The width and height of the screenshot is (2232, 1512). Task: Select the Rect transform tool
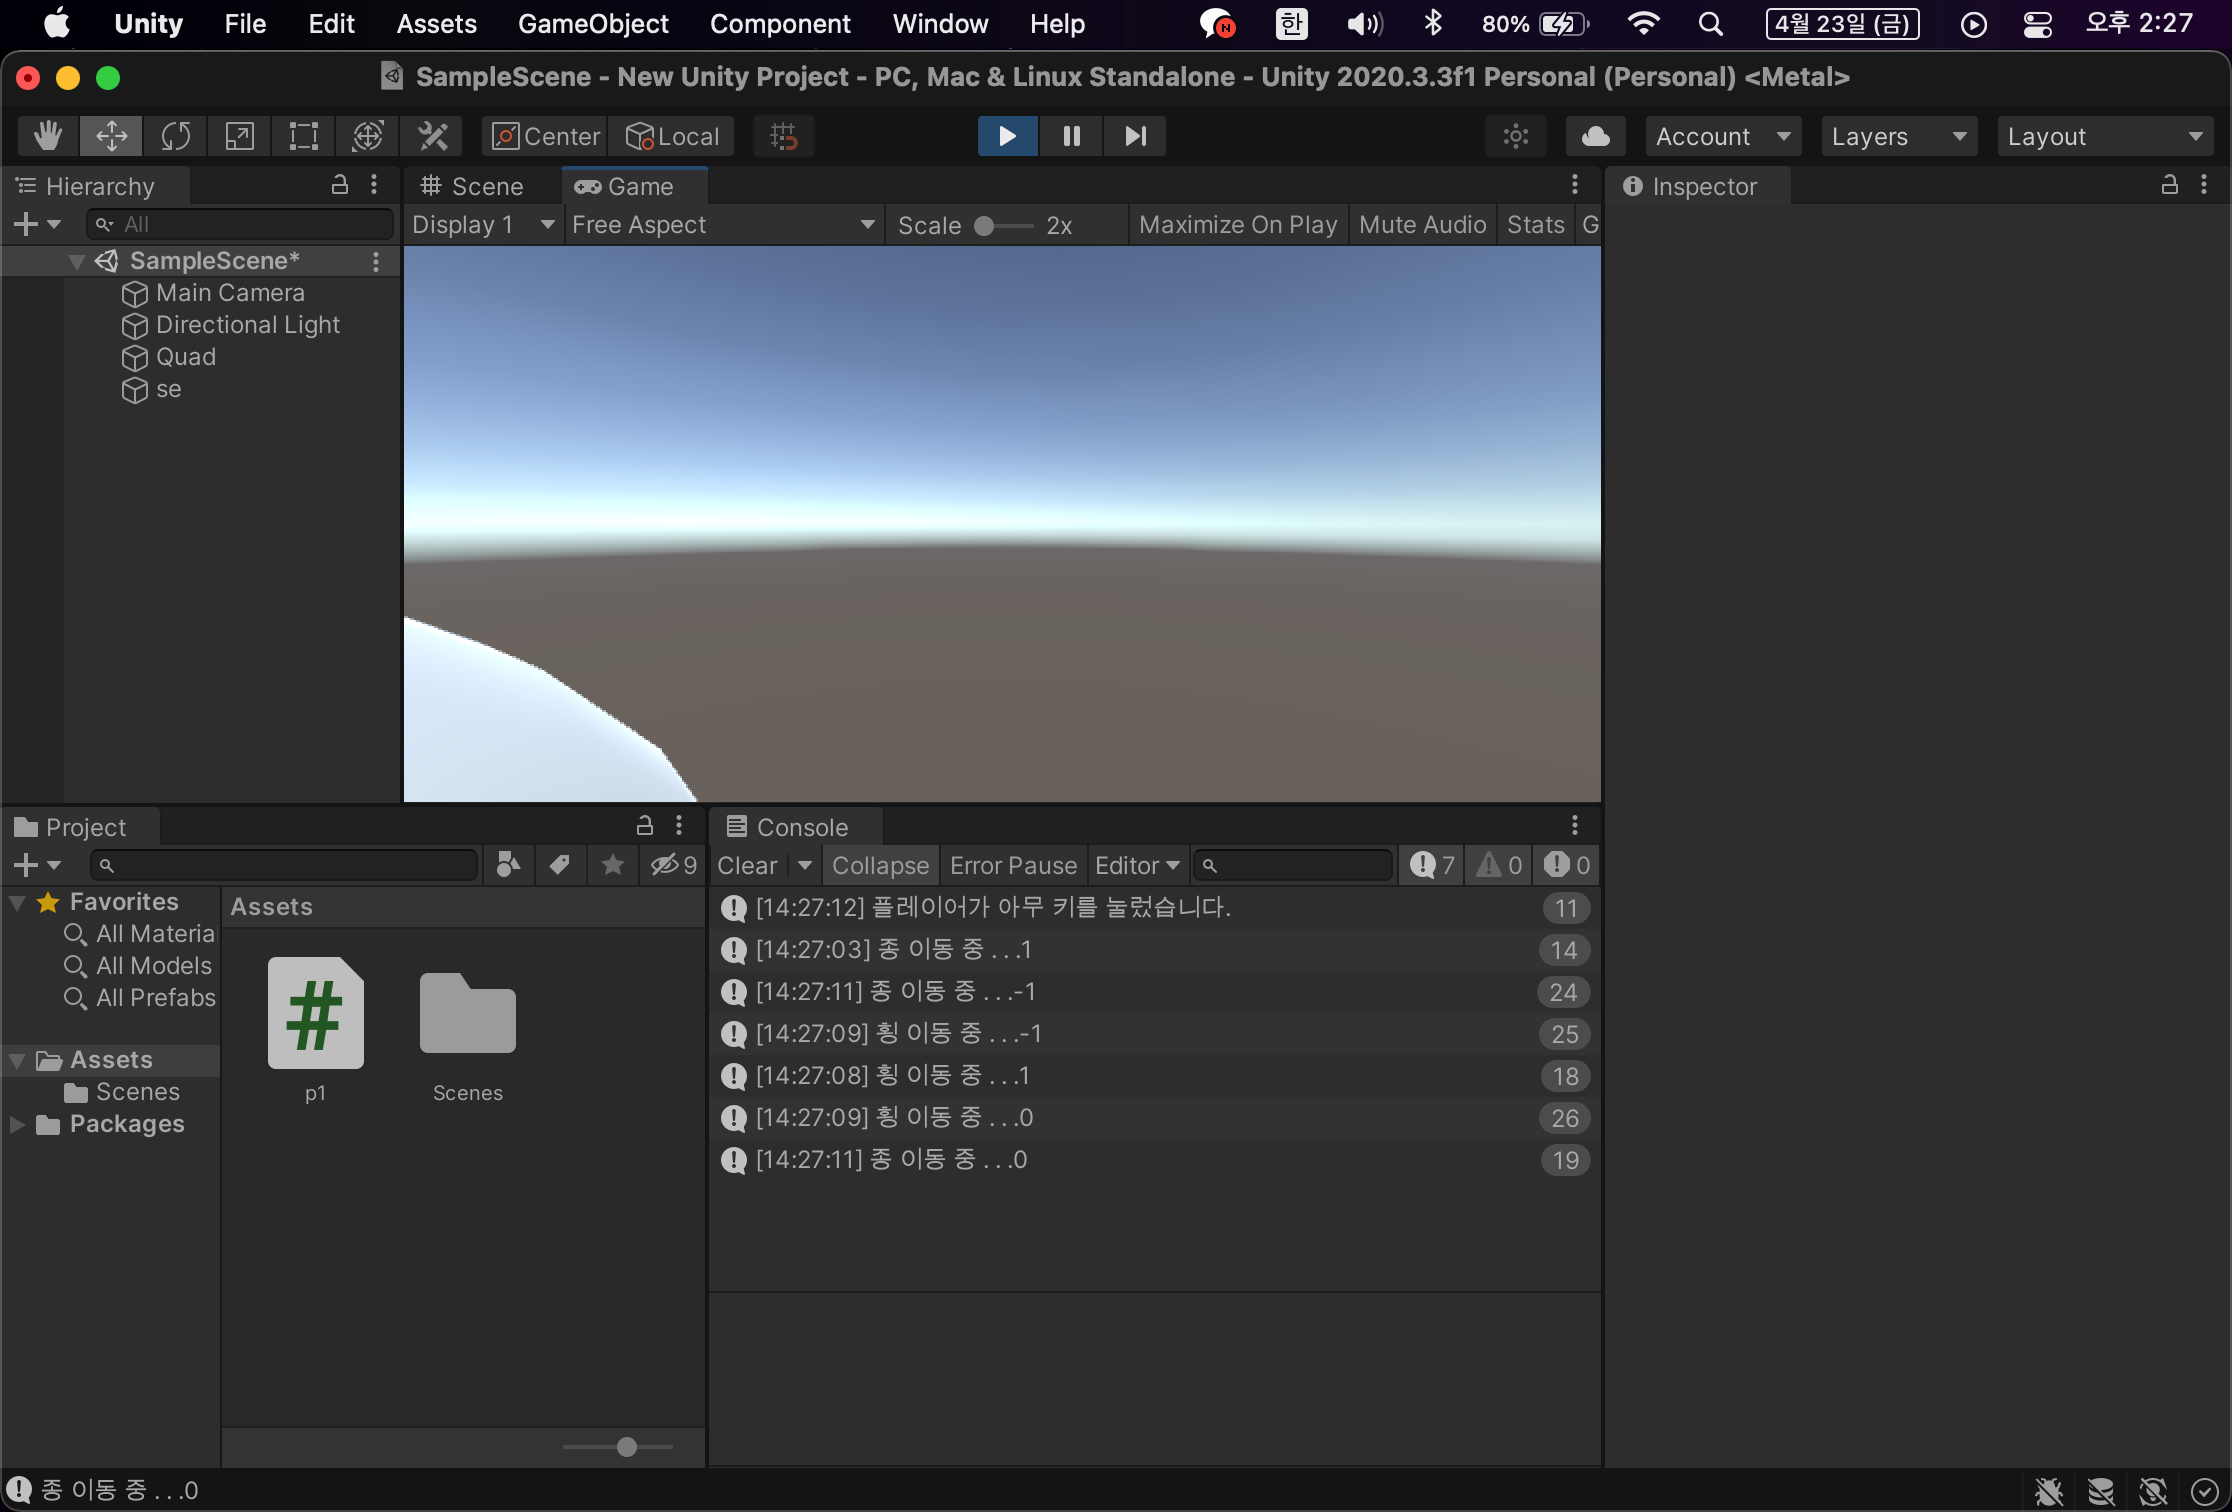pyautogui.click(x=303, y=136)
